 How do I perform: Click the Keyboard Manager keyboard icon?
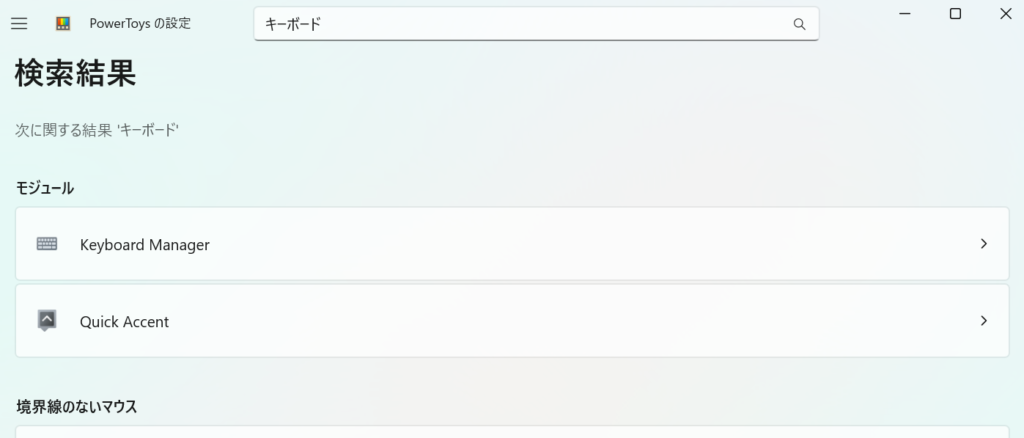pos(47,244)
